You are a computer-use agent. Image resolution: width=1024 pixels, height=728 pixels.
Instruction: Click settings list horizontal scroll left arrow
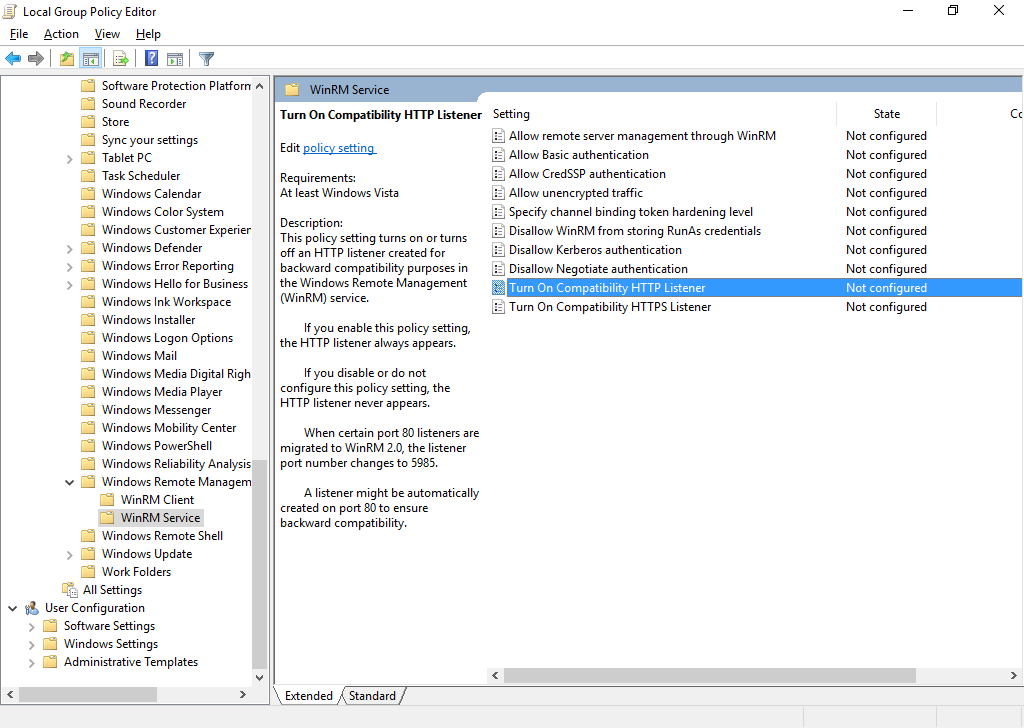495,675
